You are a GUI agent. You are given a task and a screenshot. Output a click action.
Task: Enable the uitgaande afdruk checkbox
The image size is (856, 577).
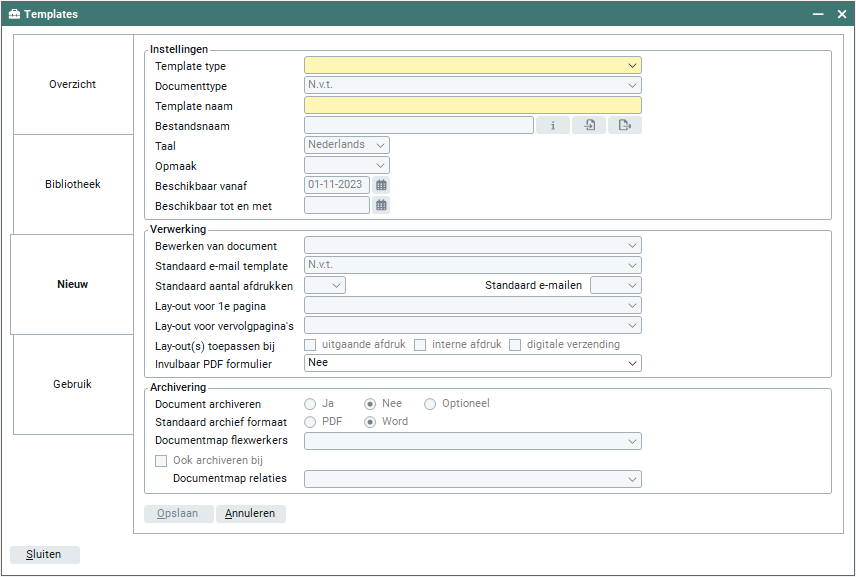(x=310, y=345)
